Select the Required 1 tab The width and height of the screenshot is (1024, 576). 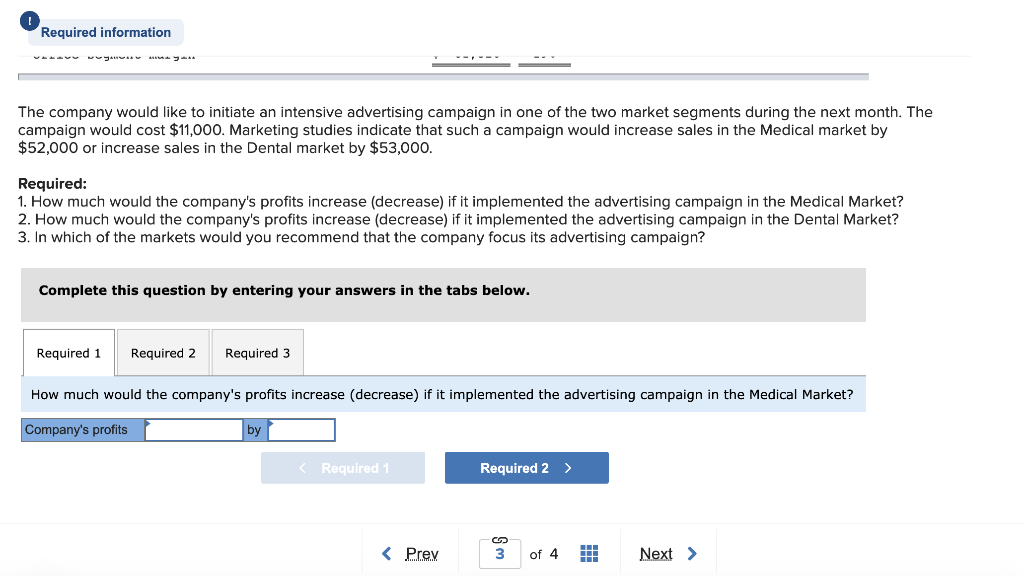coord(67,352)
